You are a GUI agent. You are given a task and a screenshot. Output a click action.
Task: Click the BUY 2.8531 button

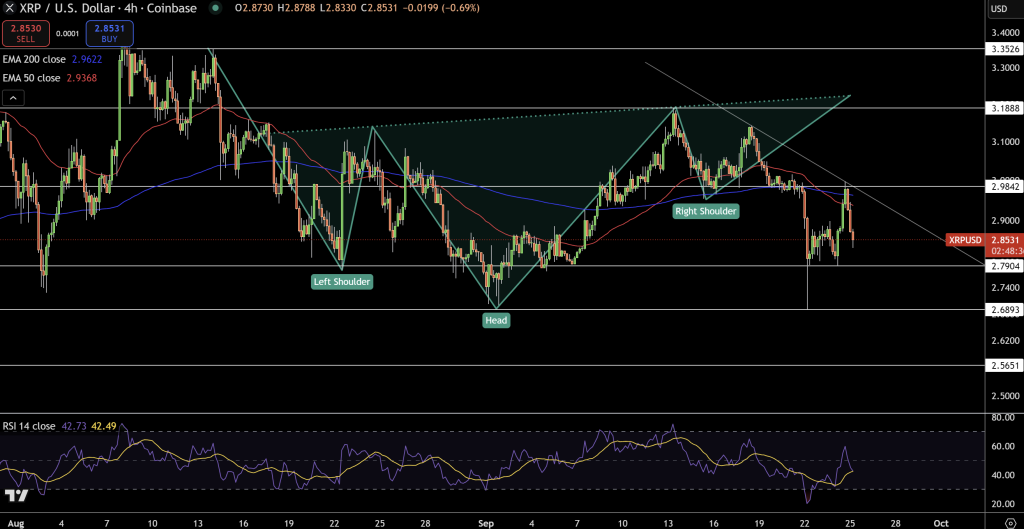110,33
